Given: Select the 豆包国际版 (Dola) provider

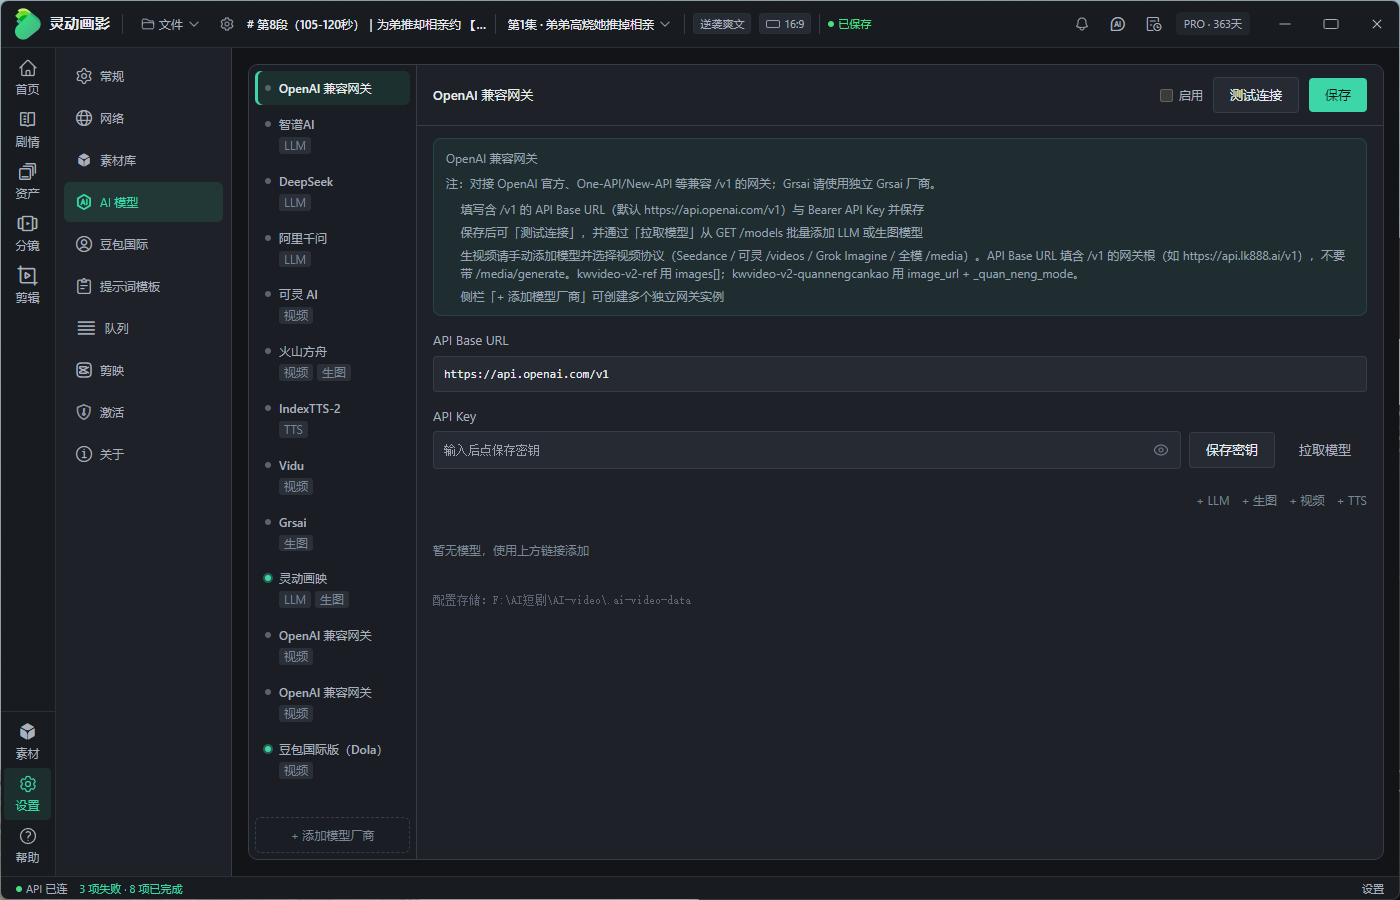Looking at the screenshot, I should click(x=333, y=760).
